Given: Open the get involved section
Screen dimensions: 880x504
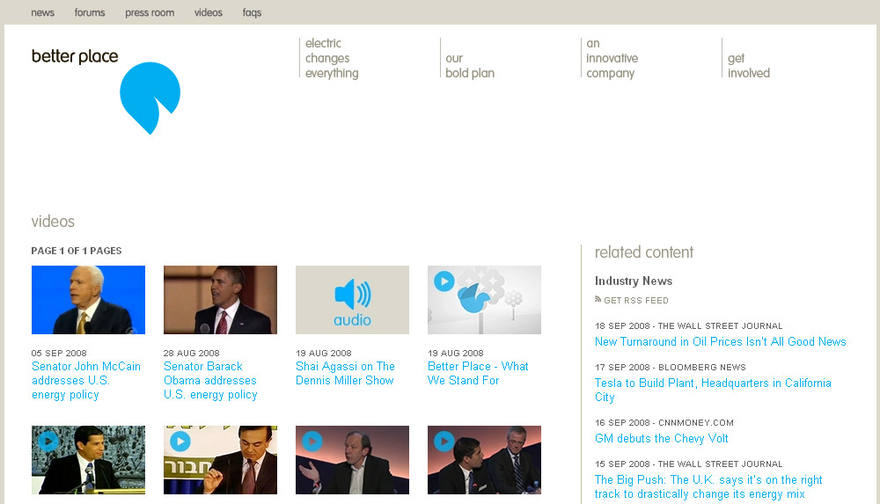Looking at the screenshot, I should click(749, 66).
